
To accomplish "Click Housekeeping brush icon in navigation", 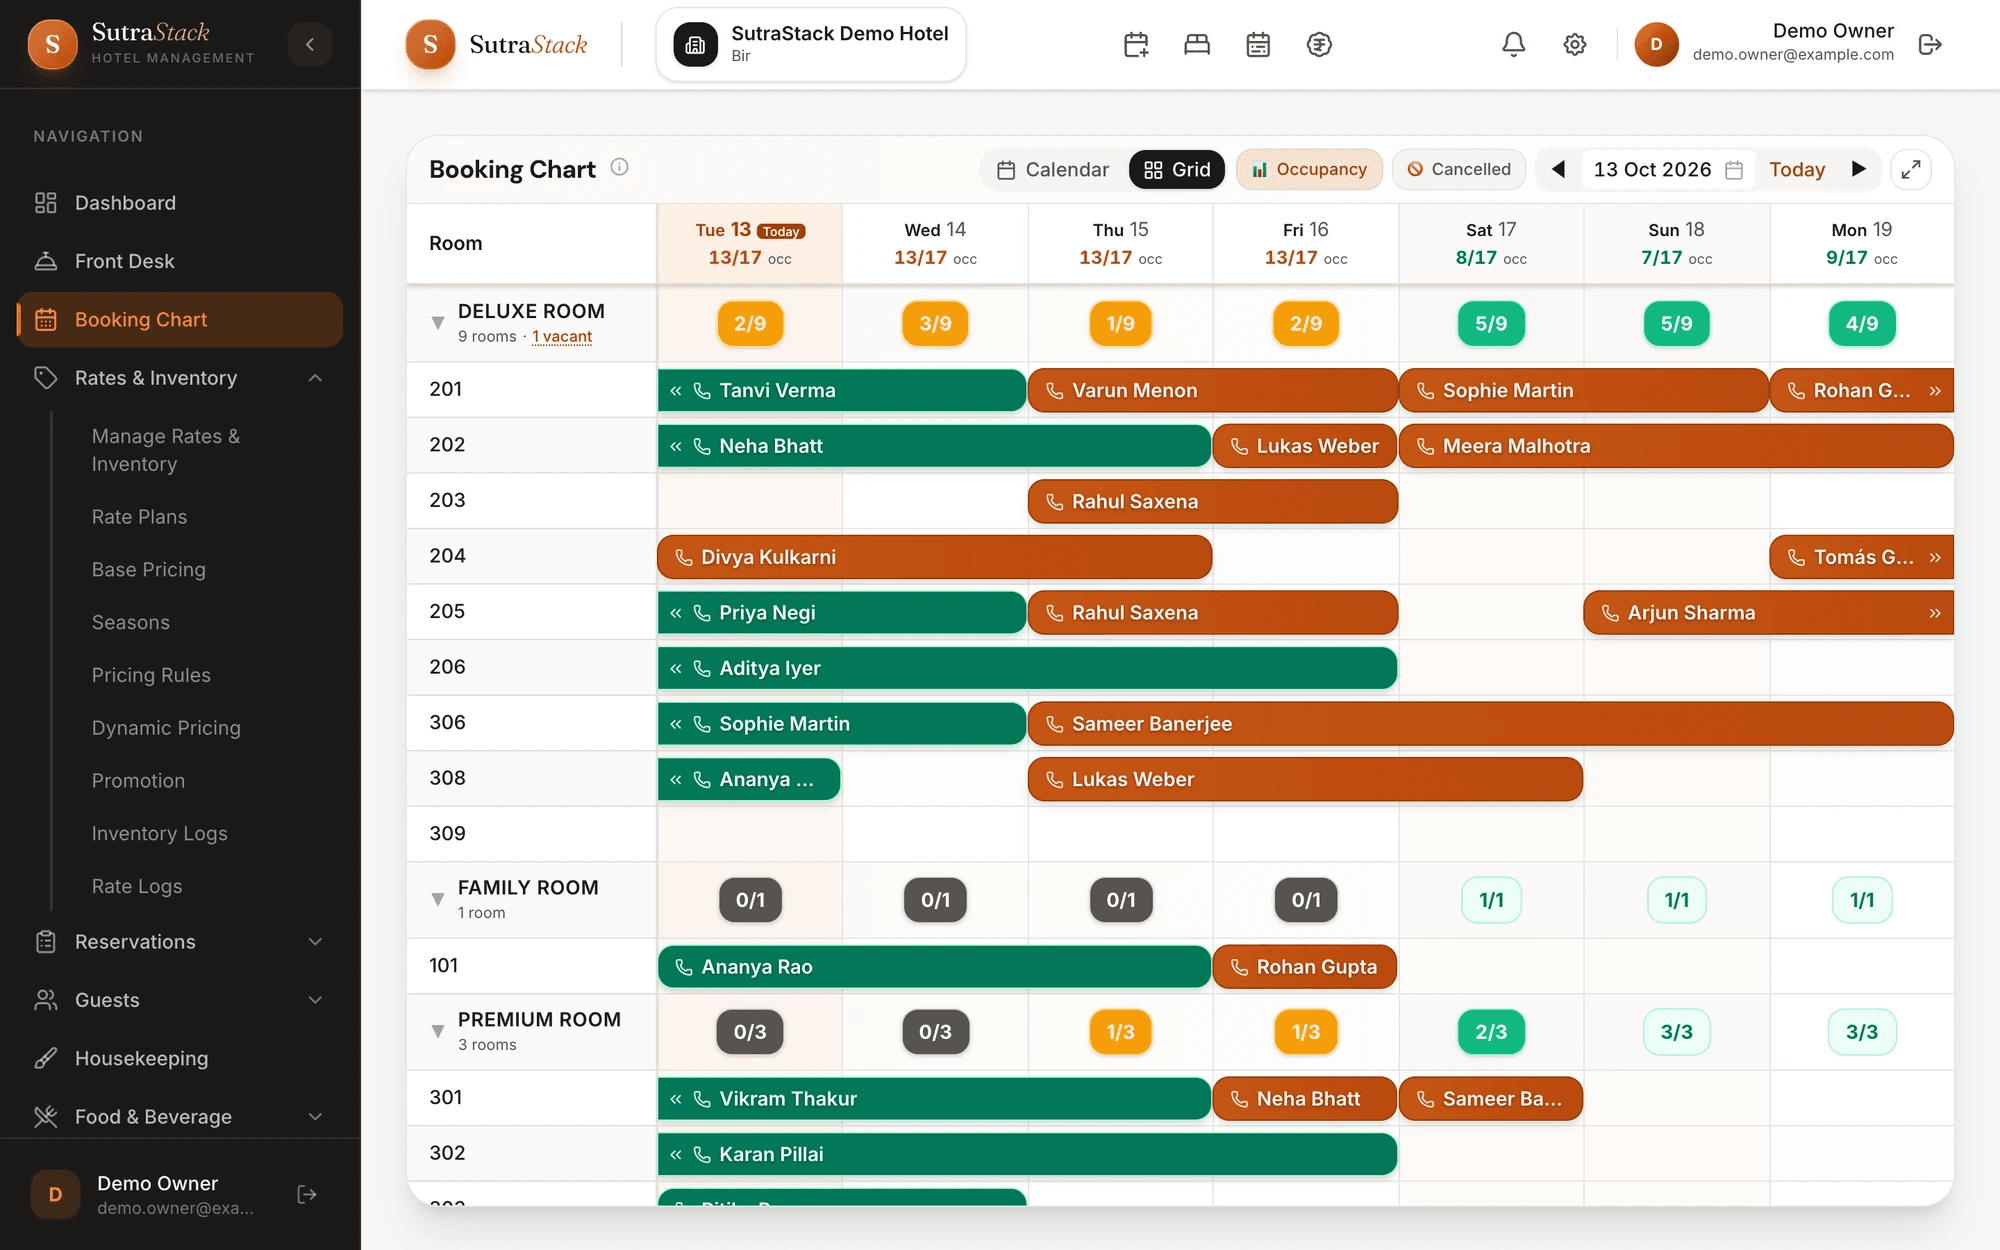I will tap(46, 1058).
